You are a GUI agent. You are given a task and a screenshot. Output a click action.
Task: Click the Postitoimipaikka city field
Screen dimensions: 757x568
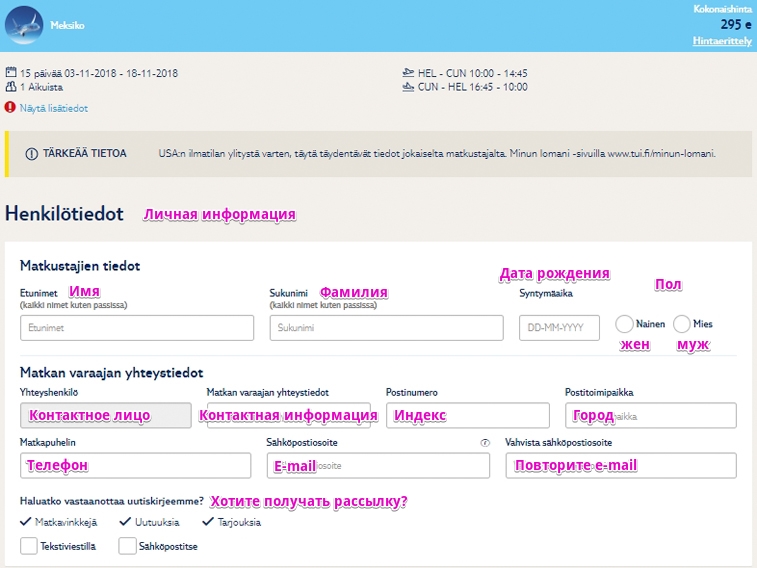coord(651,416)
